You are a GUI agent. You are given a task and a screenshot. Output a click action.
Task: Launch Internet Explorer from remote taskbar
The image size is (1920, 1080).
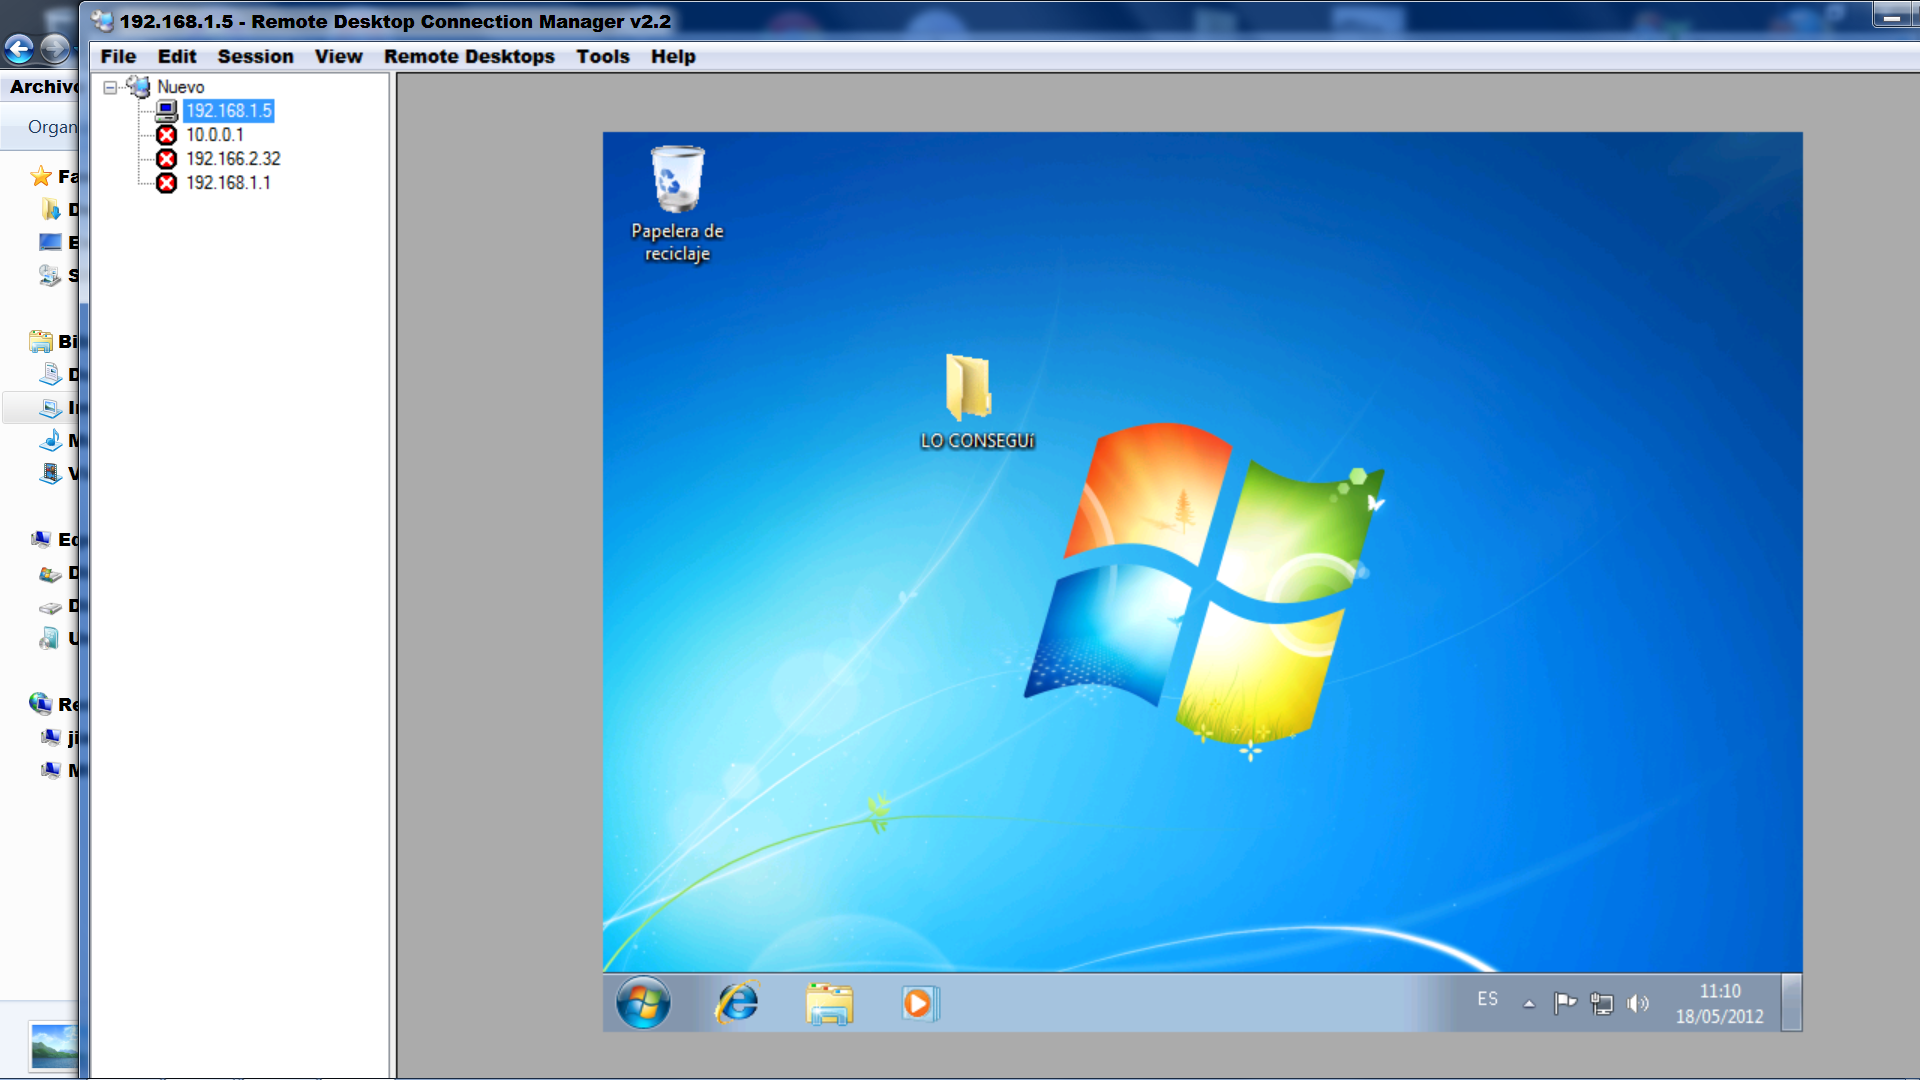point(737,1003)
